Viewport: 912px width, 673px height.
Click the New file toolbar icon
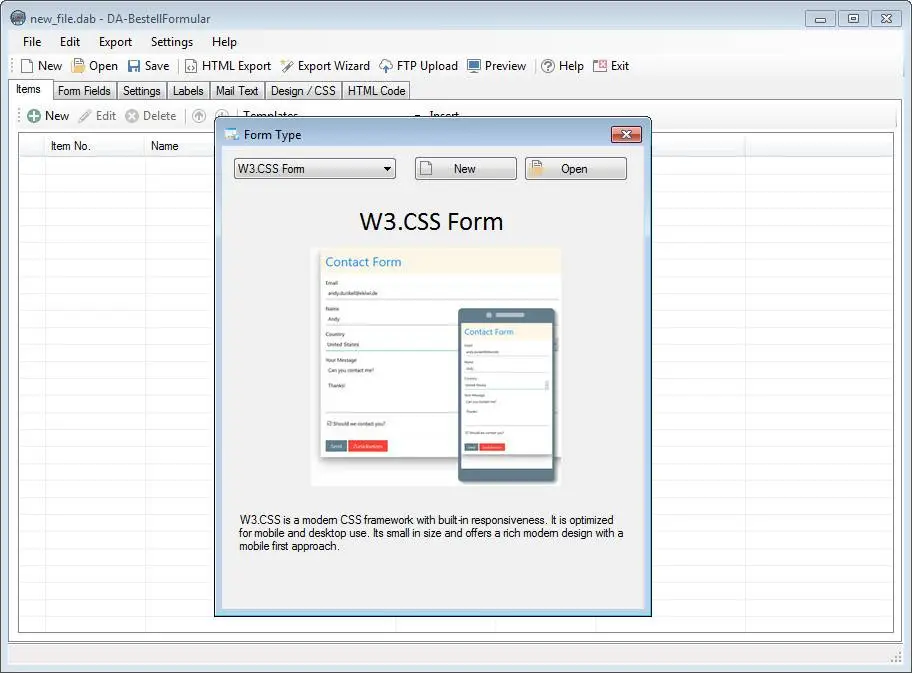click(27, 66)
